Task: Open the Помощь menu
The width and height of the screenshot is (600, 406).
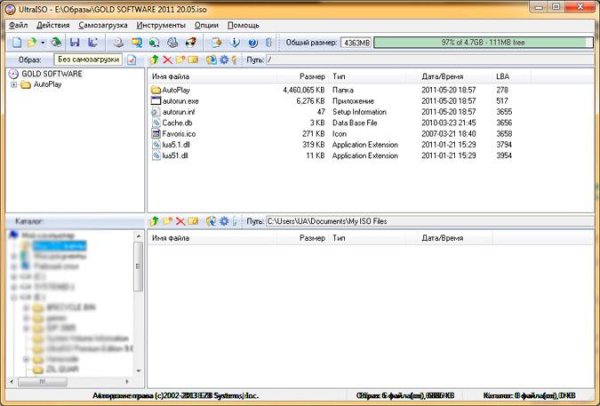Action: tap(243, 25)
